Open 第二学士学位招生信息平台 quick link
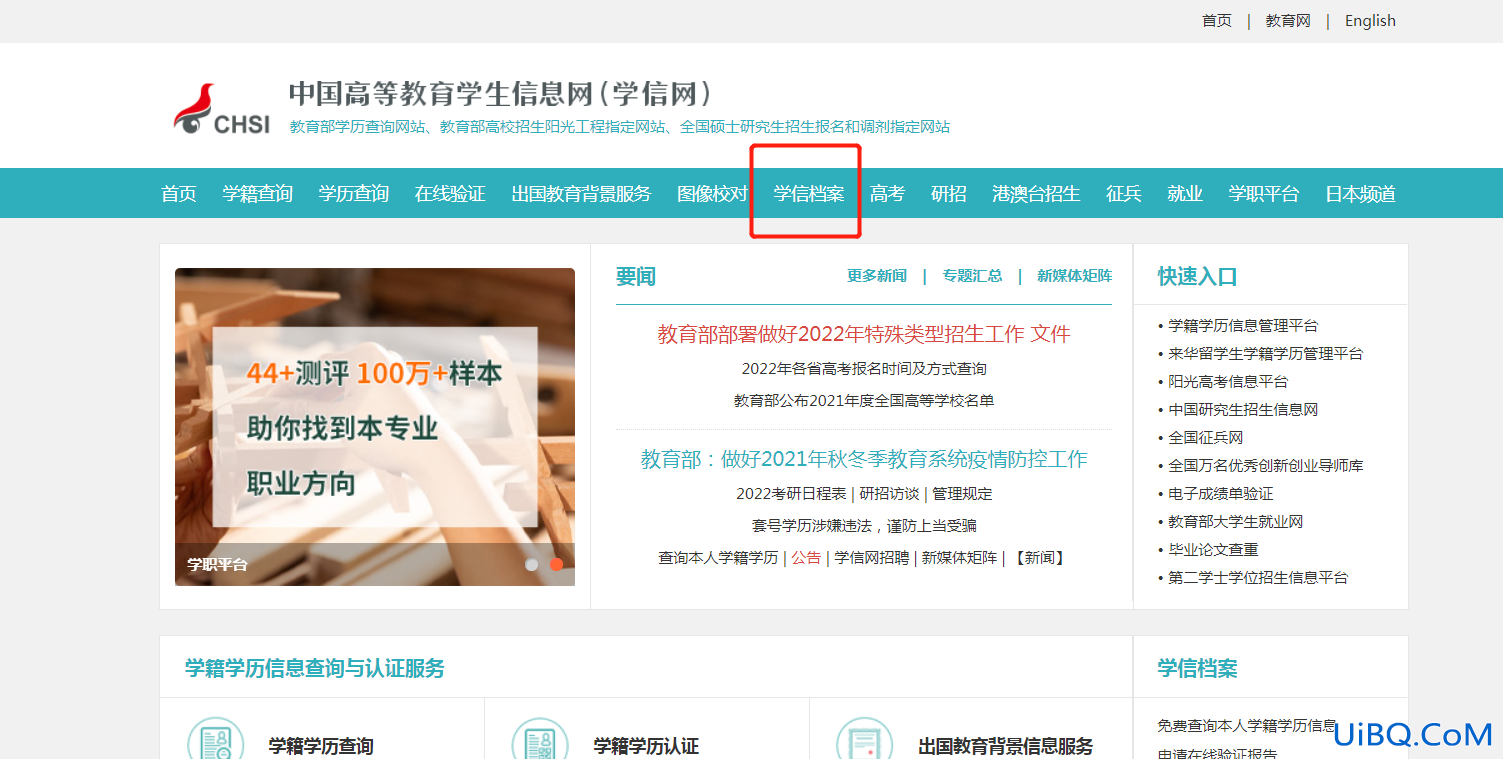1503x759 pixels. pyautogui.click(x=1258, y=578)
